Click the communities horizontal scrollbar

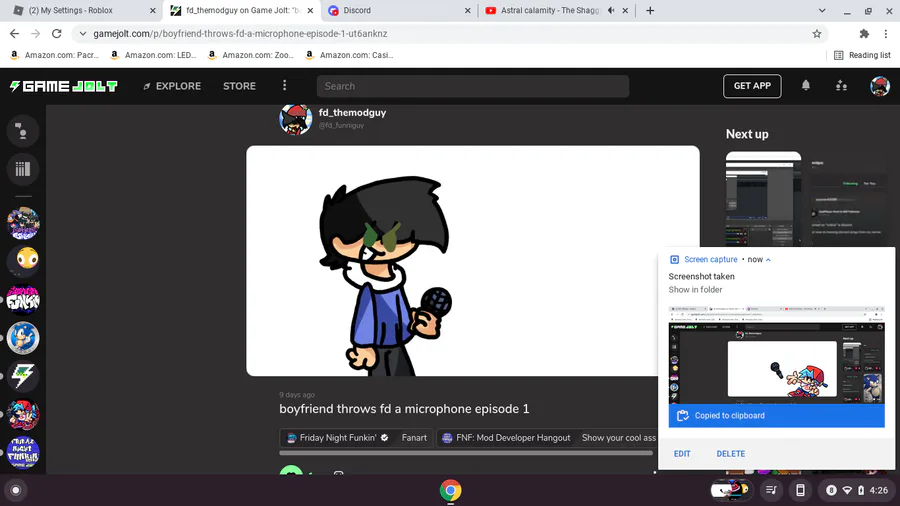click(x=466, y=453)
